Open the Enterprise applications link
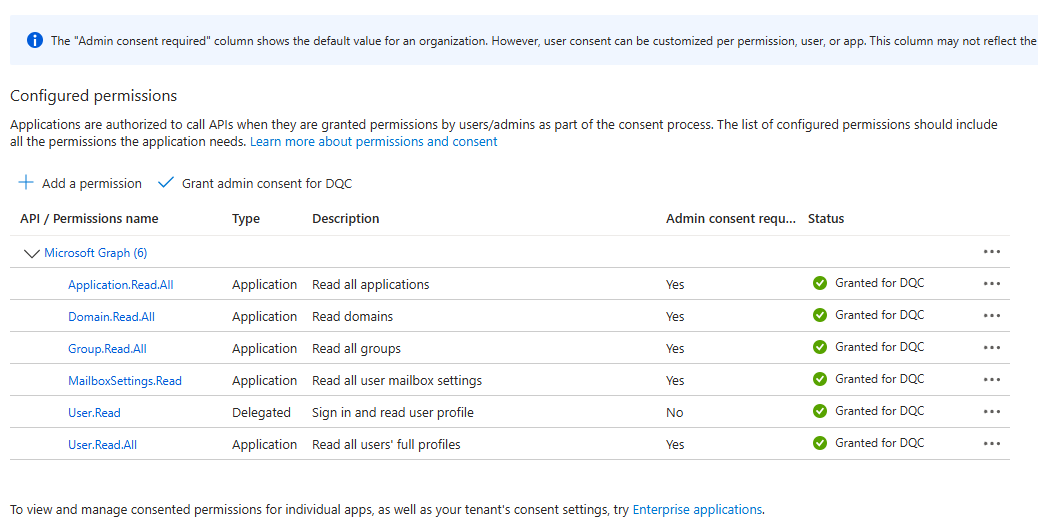 pyautogui.click(x=697, y=510)
